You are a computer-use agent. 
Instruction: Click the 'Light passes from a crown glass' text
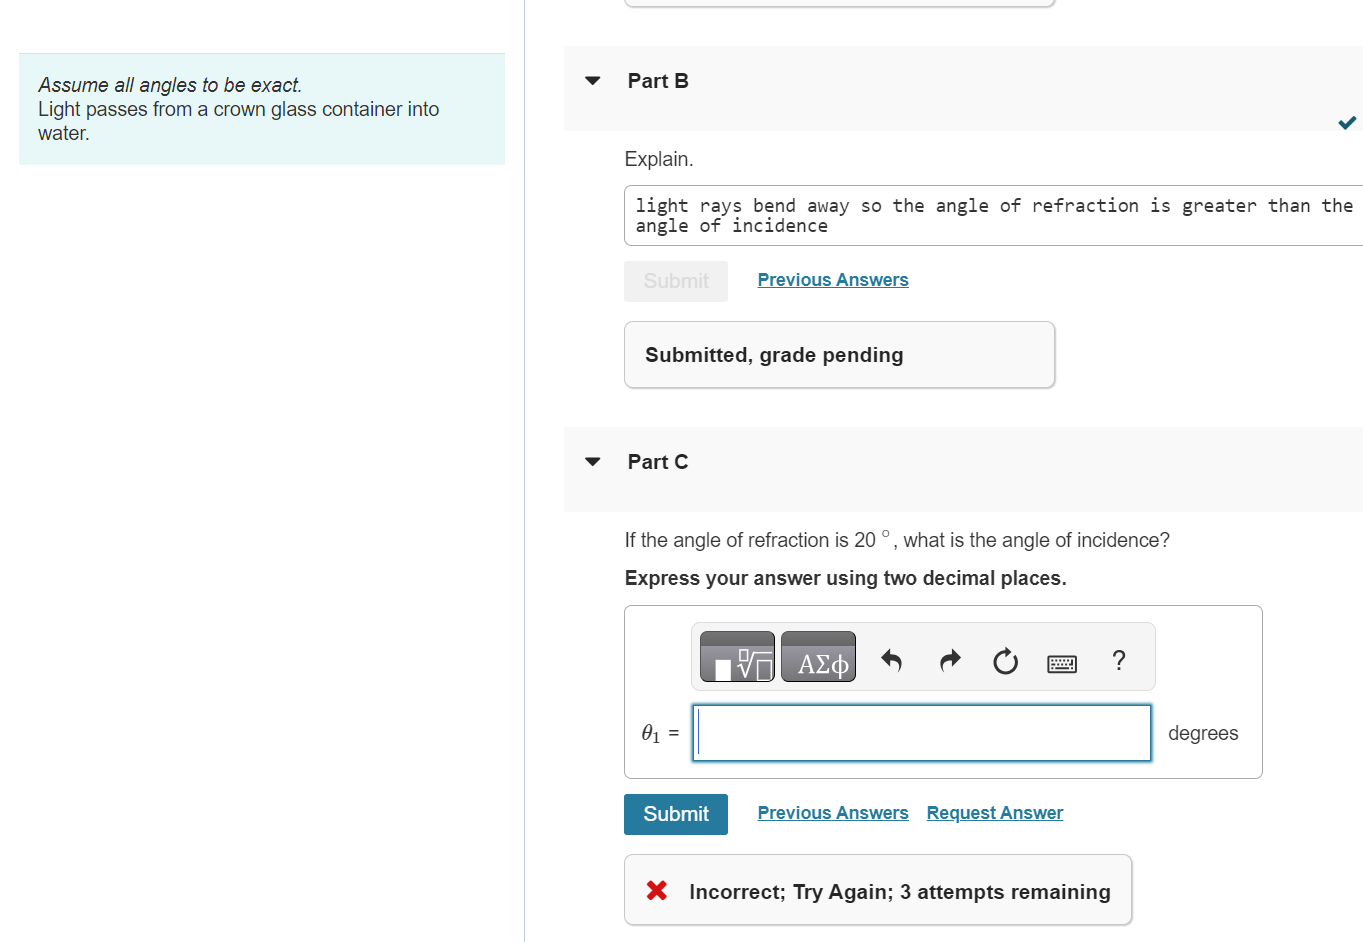(x=238, y=121)
